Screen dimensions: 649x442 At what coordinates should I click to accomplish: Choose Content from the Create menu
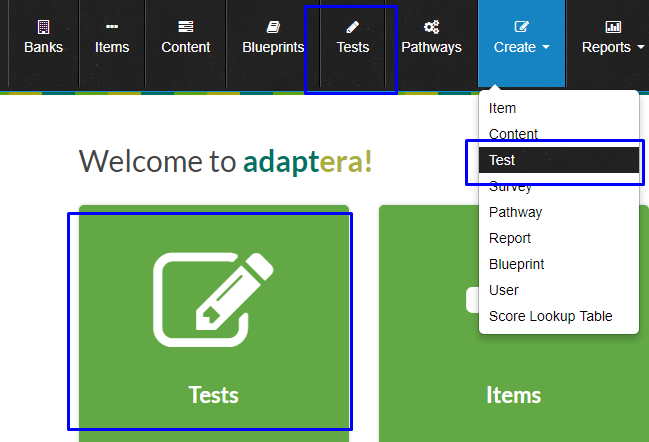pos(559,134)
